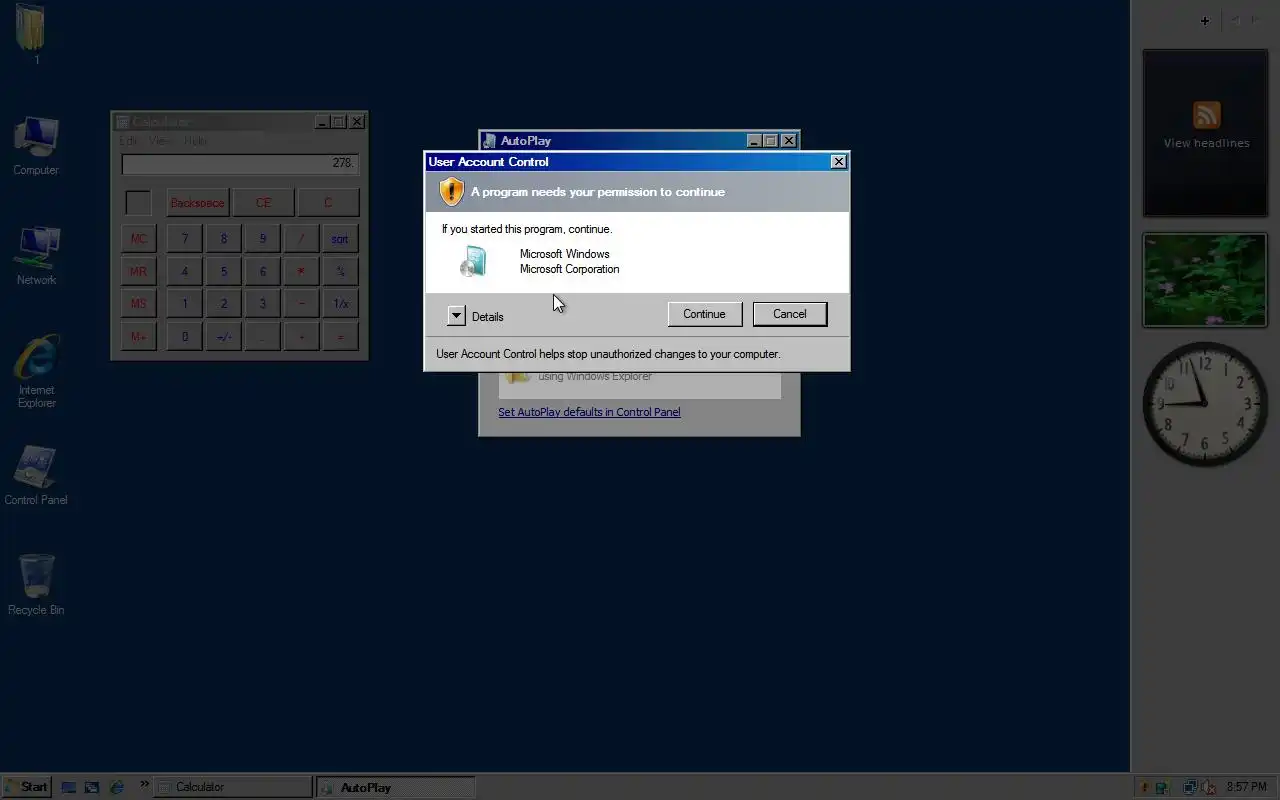Click the slideshow gadget flower picture
1280x800 pixels.
click(x=1205, y=280)
